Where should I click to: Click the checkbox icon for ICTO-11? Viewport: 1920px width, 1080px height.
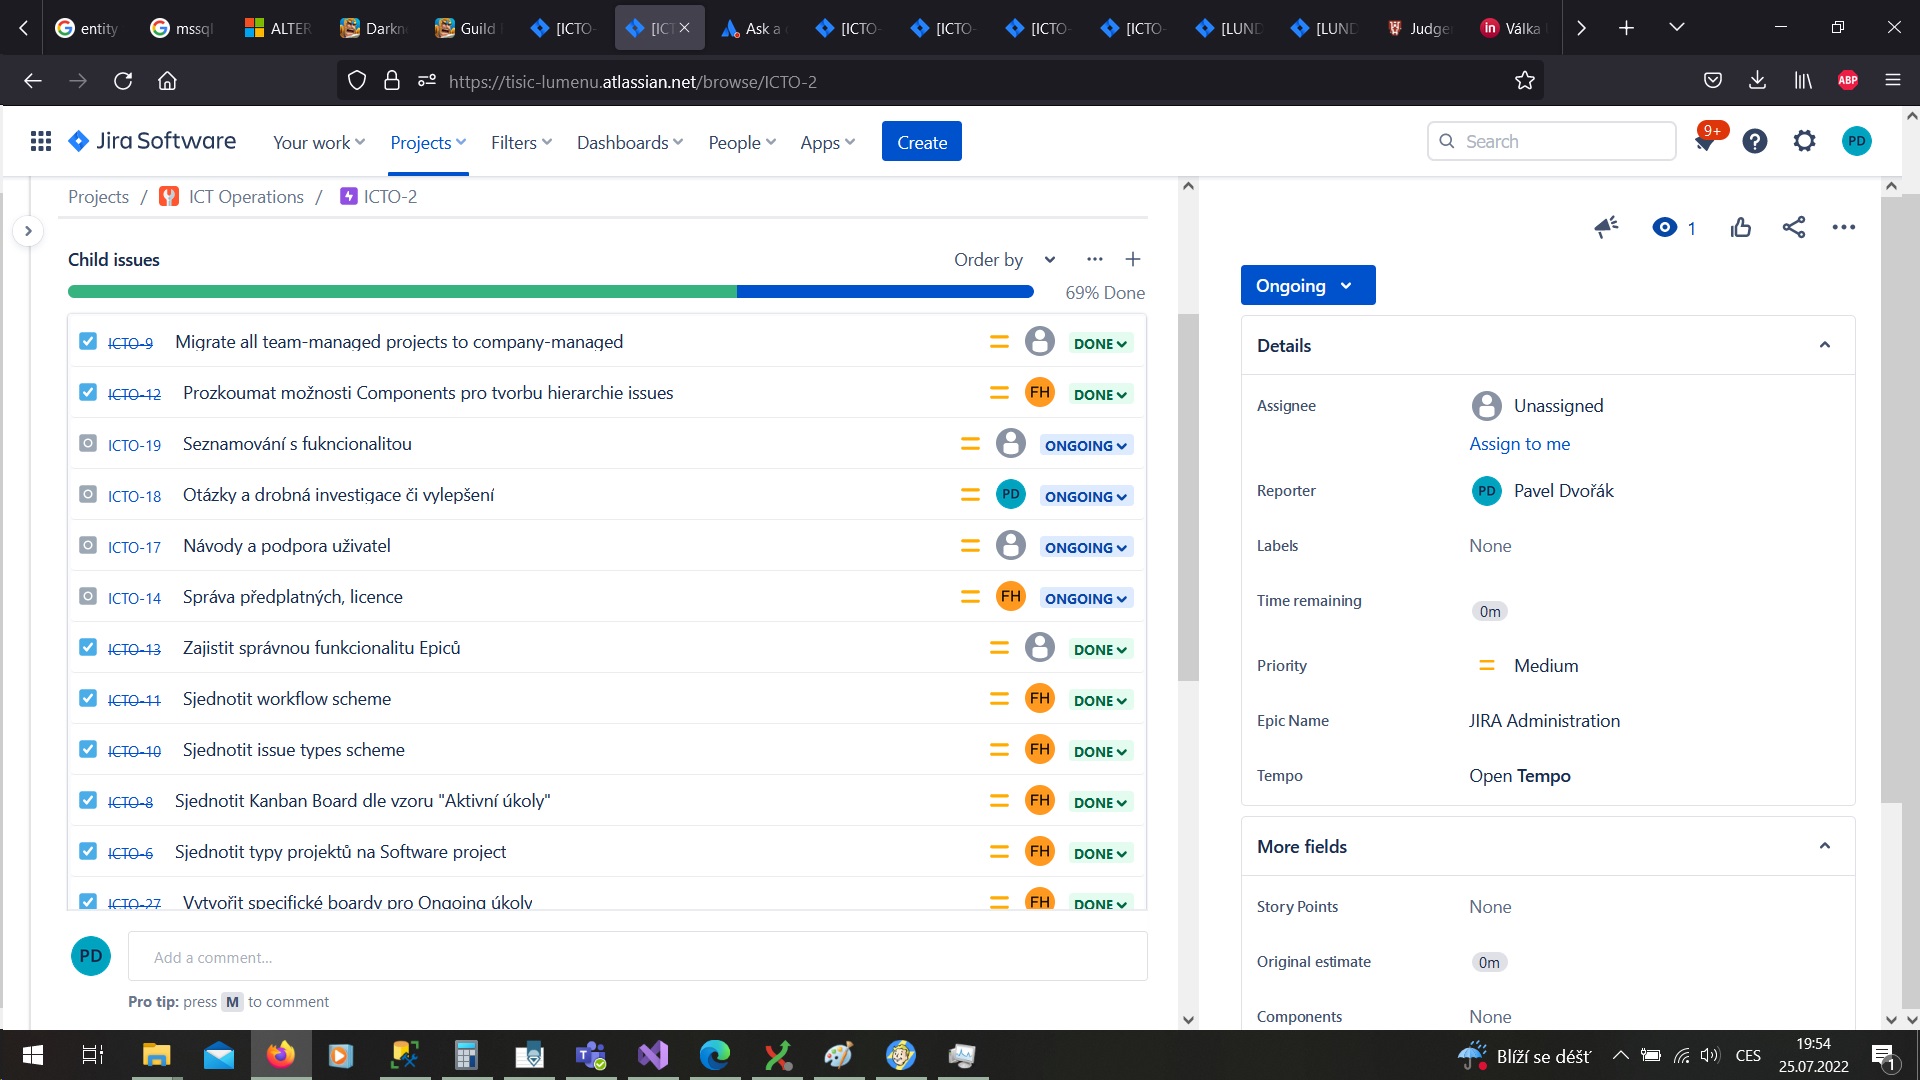(88, 699)
